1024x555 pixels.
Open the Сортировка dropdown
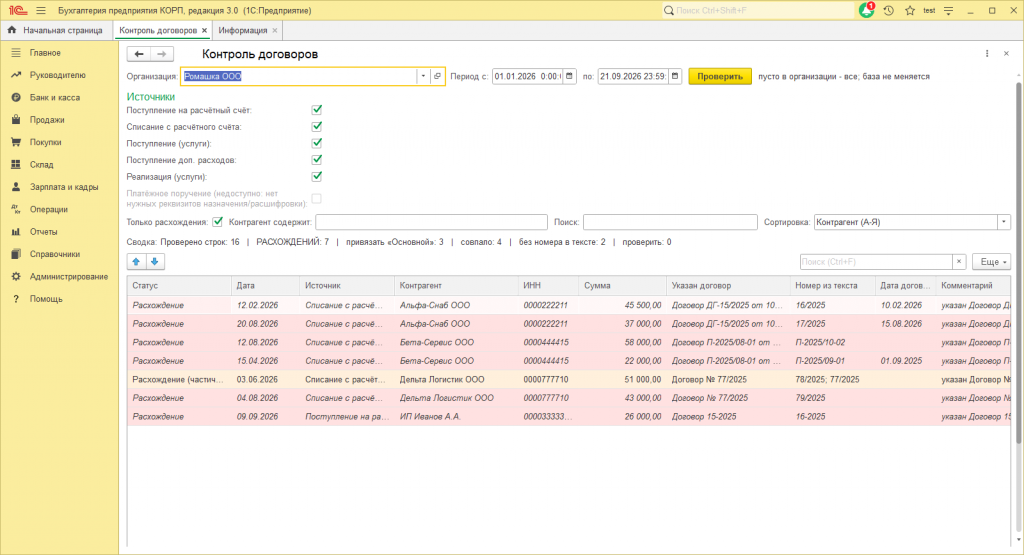coord(1004,222)
